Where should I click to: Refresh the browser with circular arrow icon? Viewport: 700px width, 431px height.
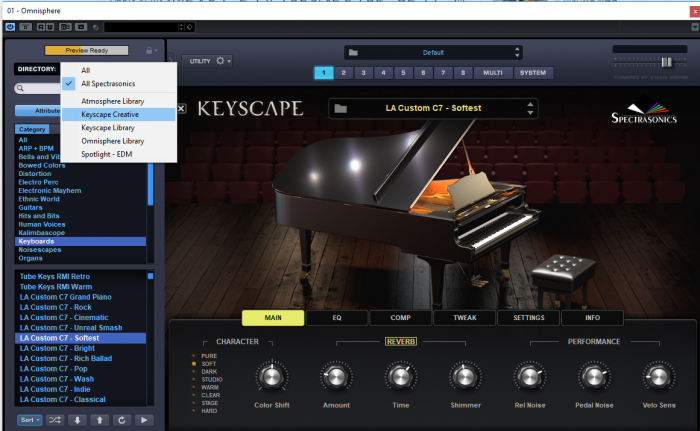121,420
